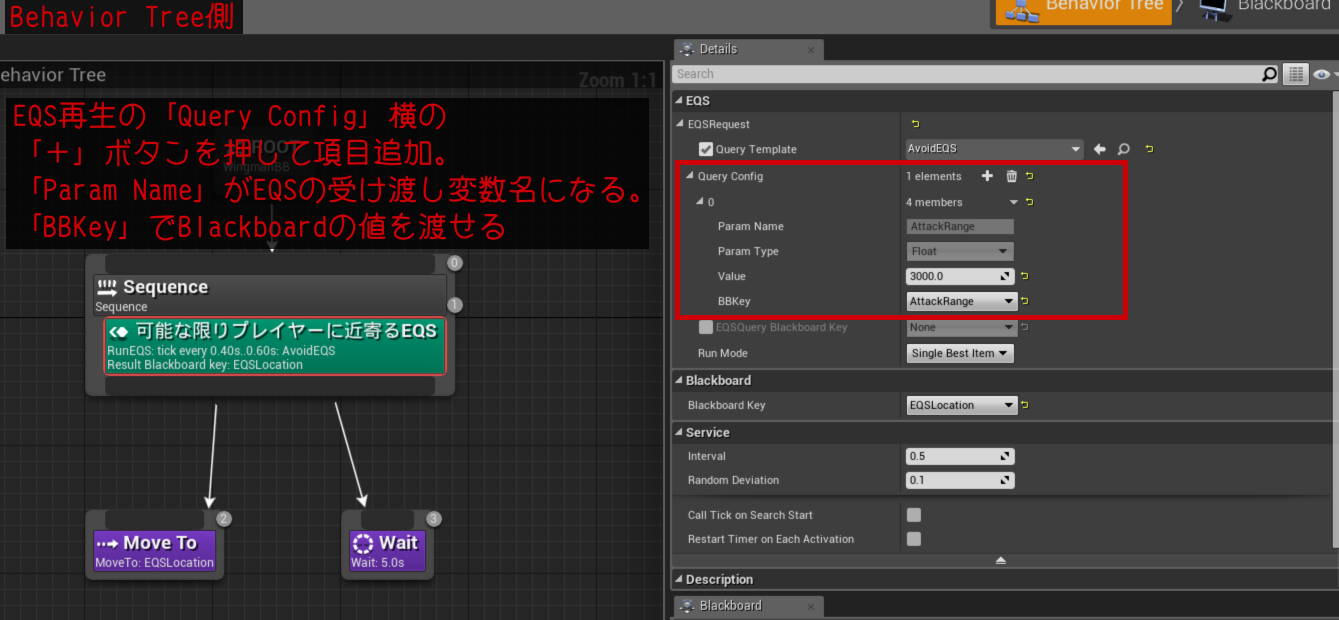Open Run Mode Single Best Item dropdown
This screenshot has height=620, width=1339.
pos(960,353)
